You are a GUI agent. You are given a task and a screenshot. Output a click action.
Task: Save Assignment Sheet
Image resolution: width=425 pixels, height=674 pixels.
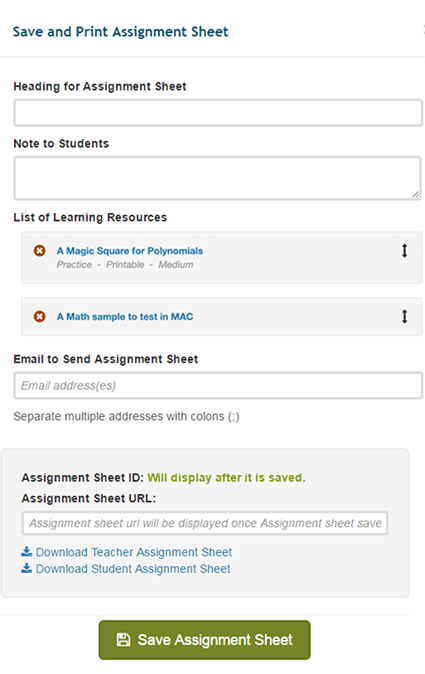[205, 640]
